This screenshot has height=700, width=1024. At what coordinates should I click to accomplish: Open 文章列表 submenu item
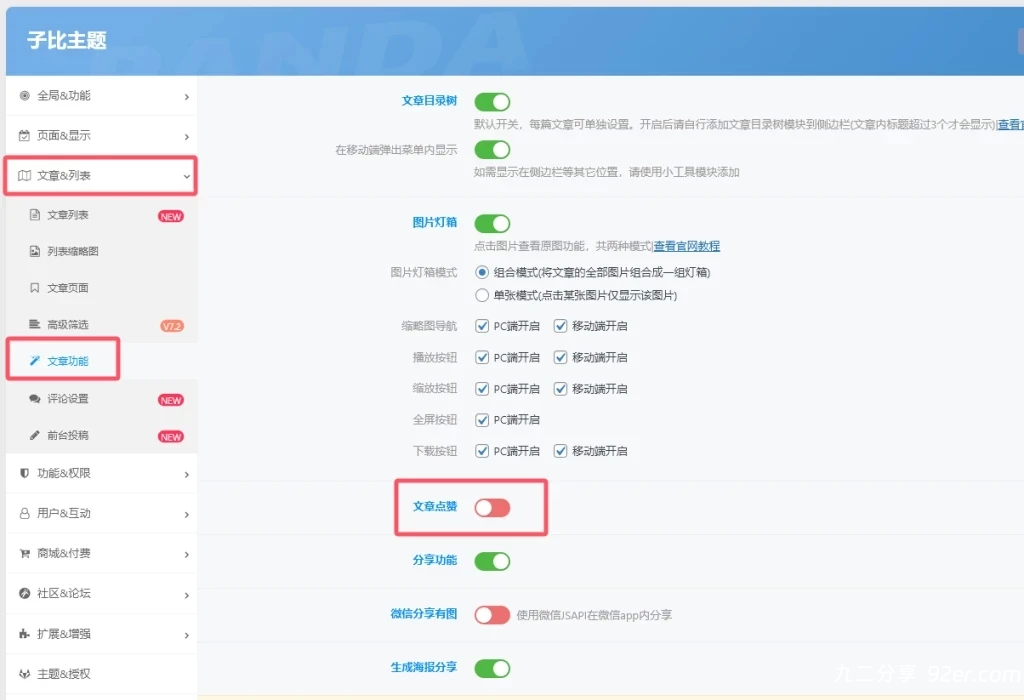101,215
